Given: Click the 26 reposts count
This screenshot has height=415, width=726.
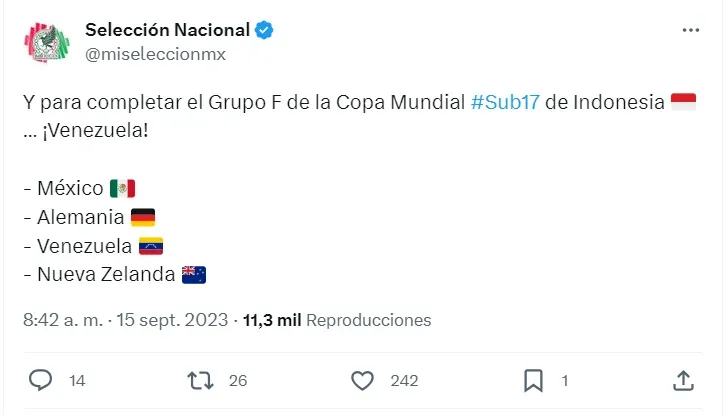Looking at the screenshot, I should click(238, 381).
